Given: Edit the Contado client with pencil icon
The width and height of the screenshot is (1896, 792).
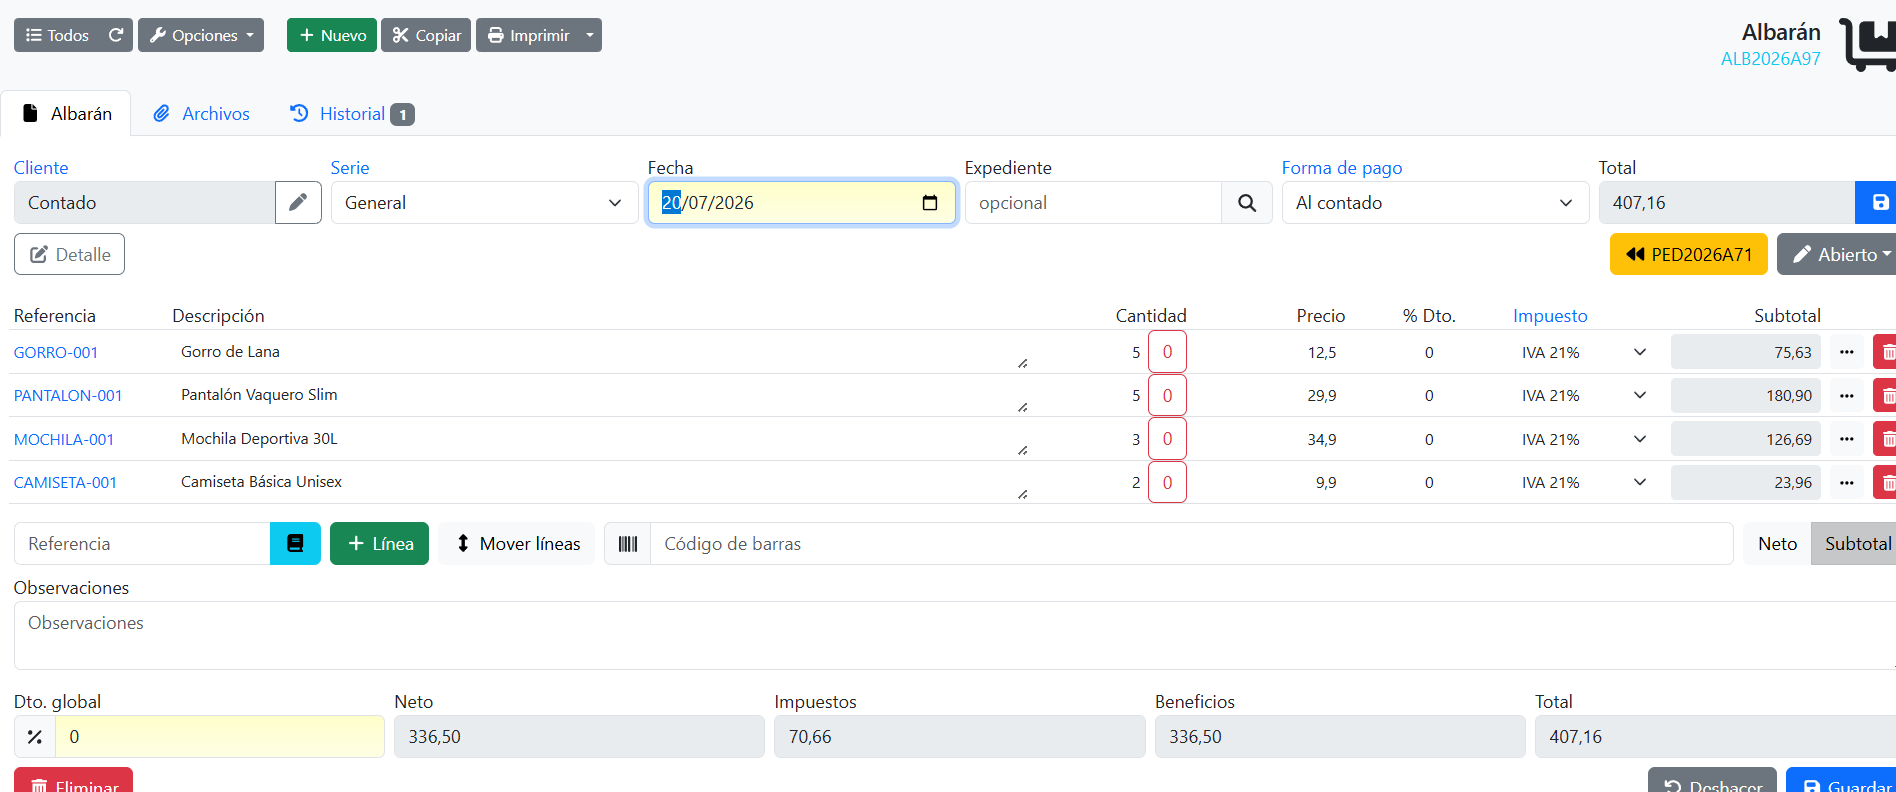Looking at the screenshot, I should (298, 202).
